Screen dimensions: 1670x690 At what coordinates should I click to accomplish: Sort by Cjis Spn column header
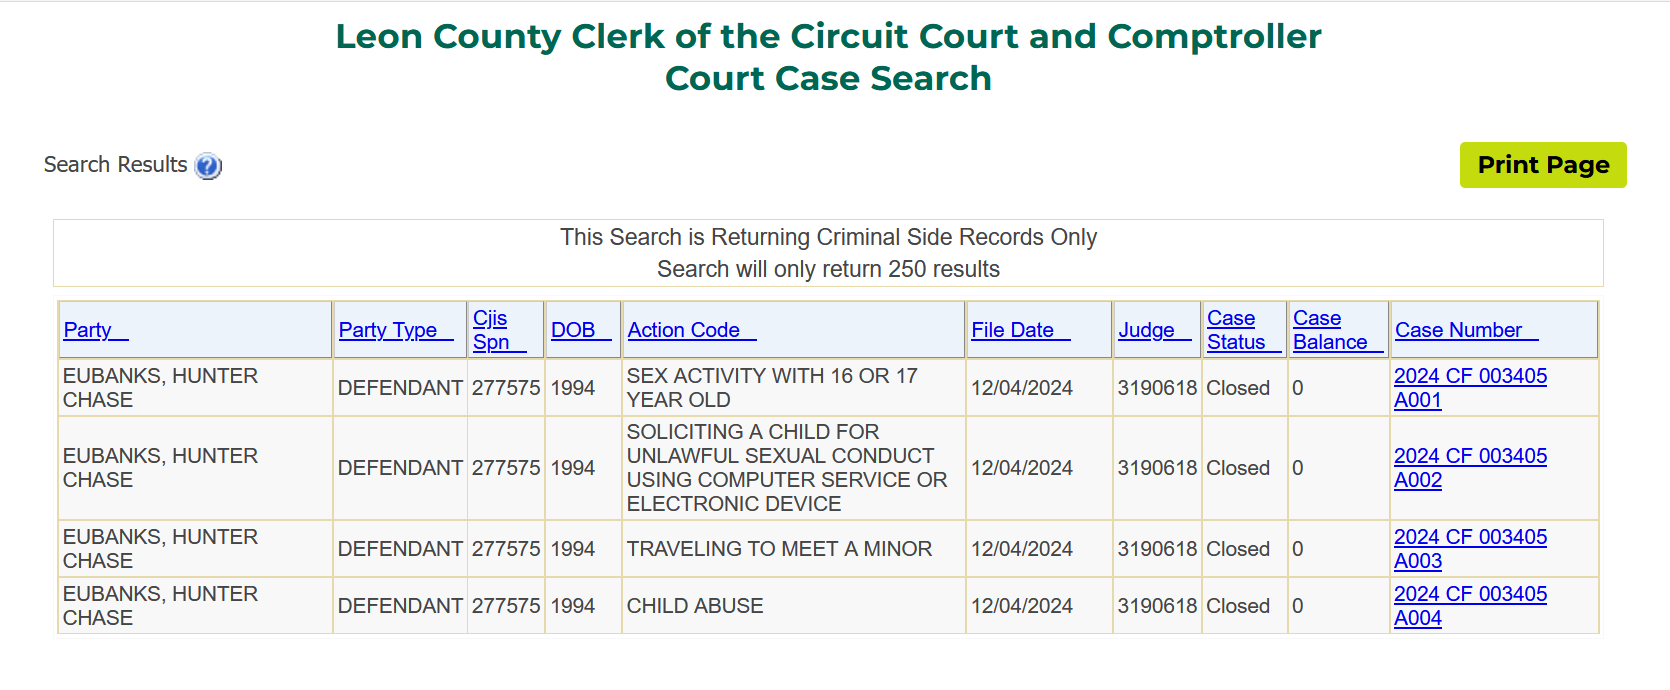(499, 330)
